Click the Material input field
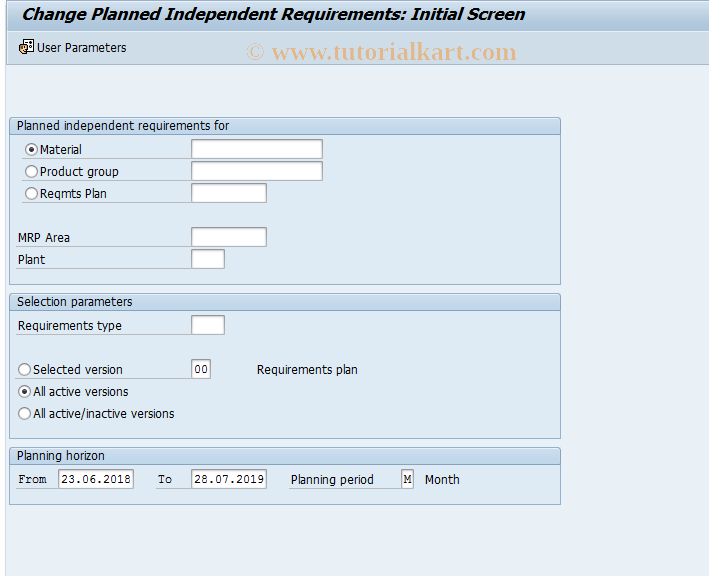 pos(257,149)
